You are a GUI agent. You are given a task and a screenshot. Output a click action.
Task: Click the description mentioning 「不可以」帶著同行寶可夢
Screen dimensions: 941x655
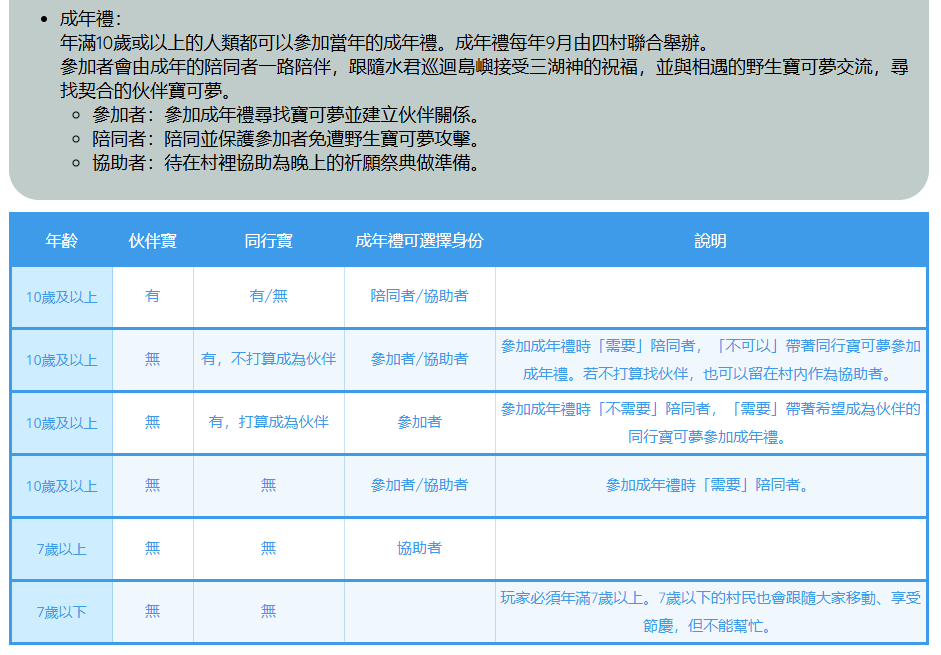point(710,359)
